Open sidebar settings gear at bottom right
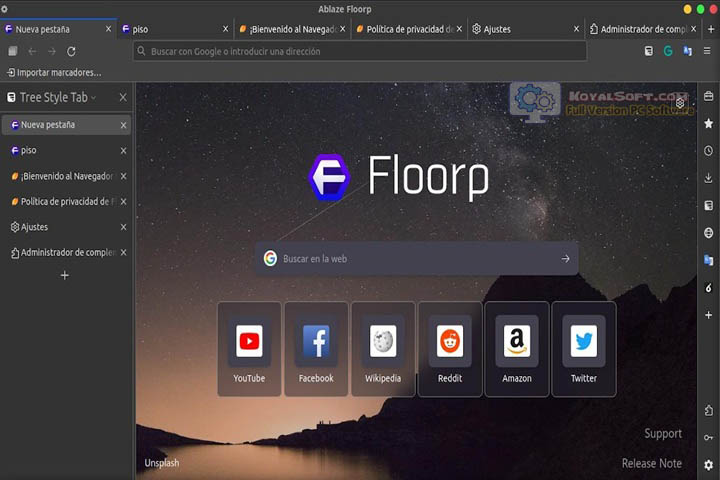The height and width of the screenshot is (480, 720). (709, 465)
